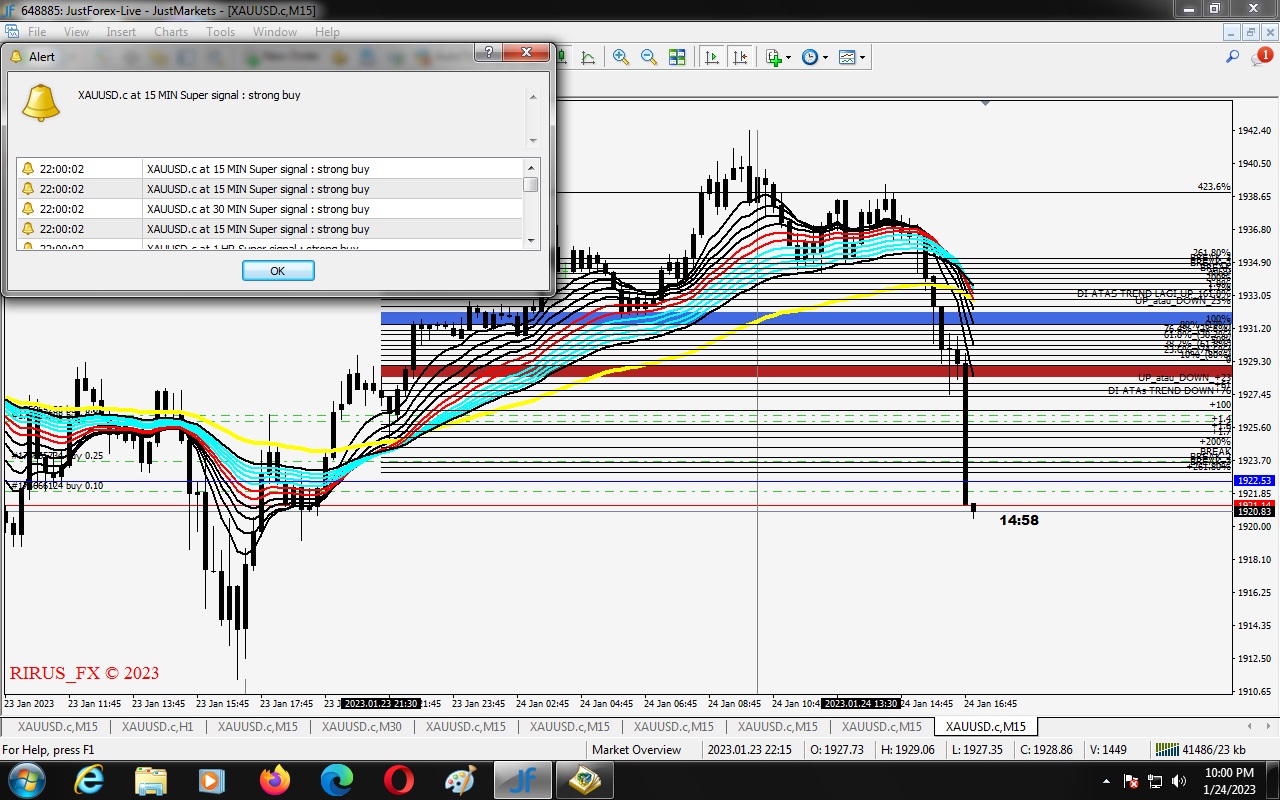The height and width of the screenshot is (800, 1280).
Task: Toggle chart auto scroll
Action: 712,58
